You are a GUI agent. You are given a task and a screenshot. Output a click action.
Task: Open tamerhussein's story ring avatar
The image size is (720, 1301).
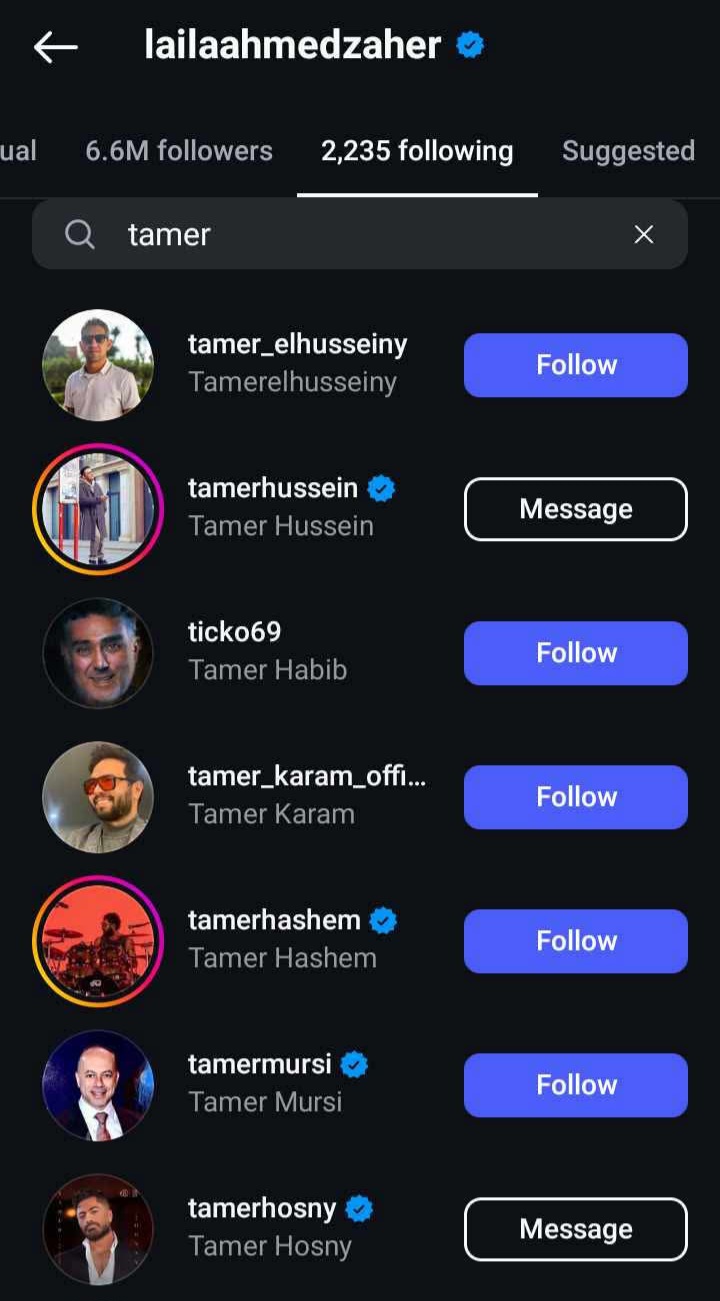coord(98,509)
